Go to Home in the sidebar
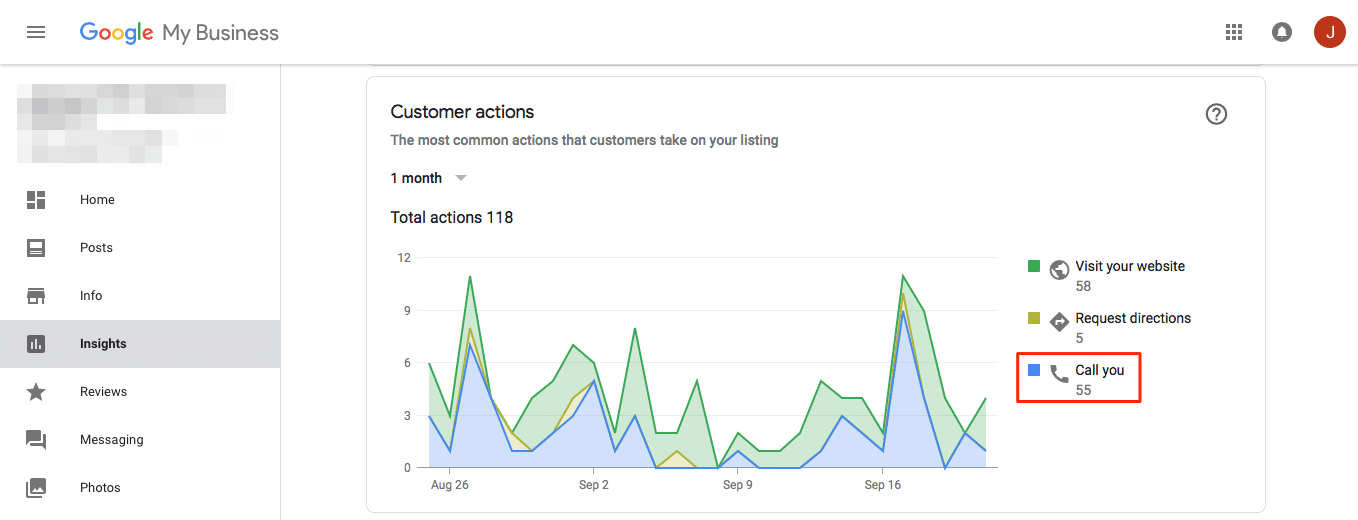Image resolution: width=1358 pixels, height=520 pixels. [140, 200]
